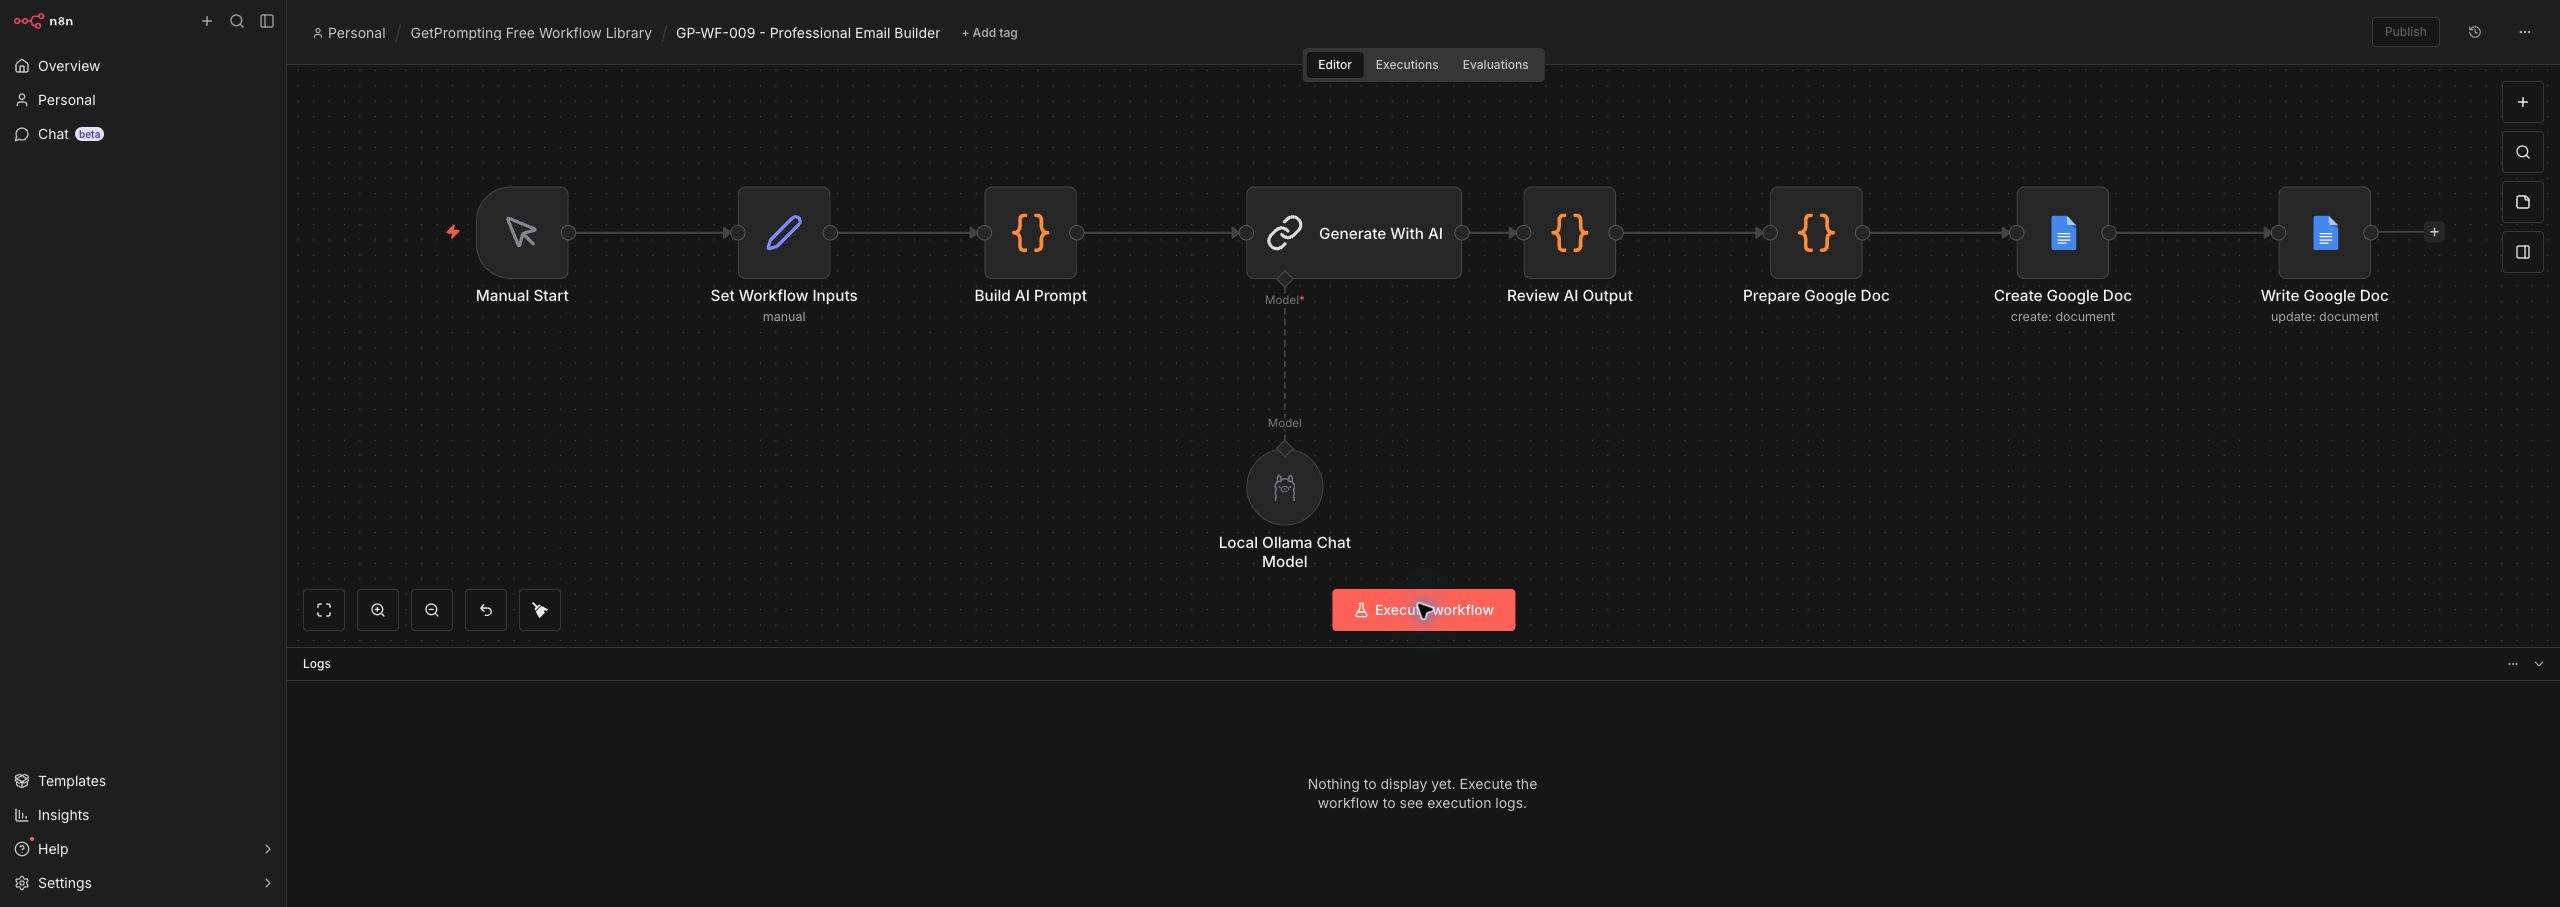The image size is (2560, 907).
Task: Open Templates in sidebar
Action: point(143,781)
